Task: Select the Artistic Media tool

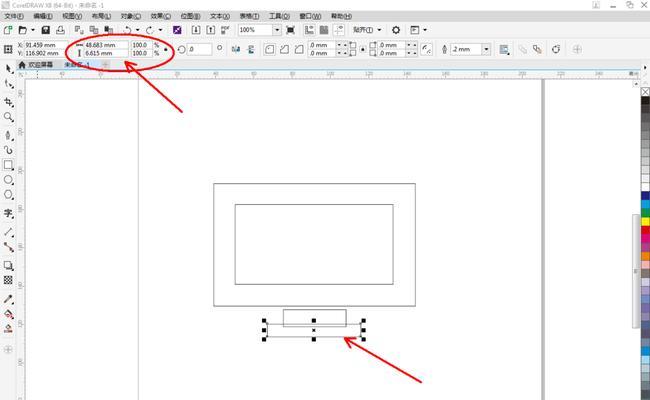Action: coord(9,150)
